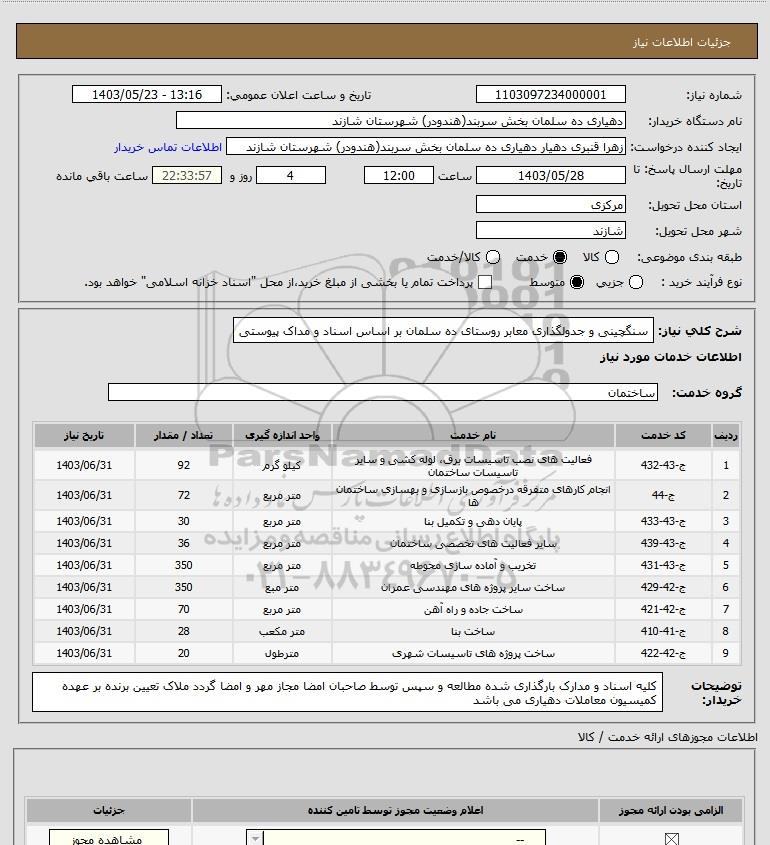Screen dimensions: 770x845
Task: Click the remaining days field 4
Action: pos(290,175)
